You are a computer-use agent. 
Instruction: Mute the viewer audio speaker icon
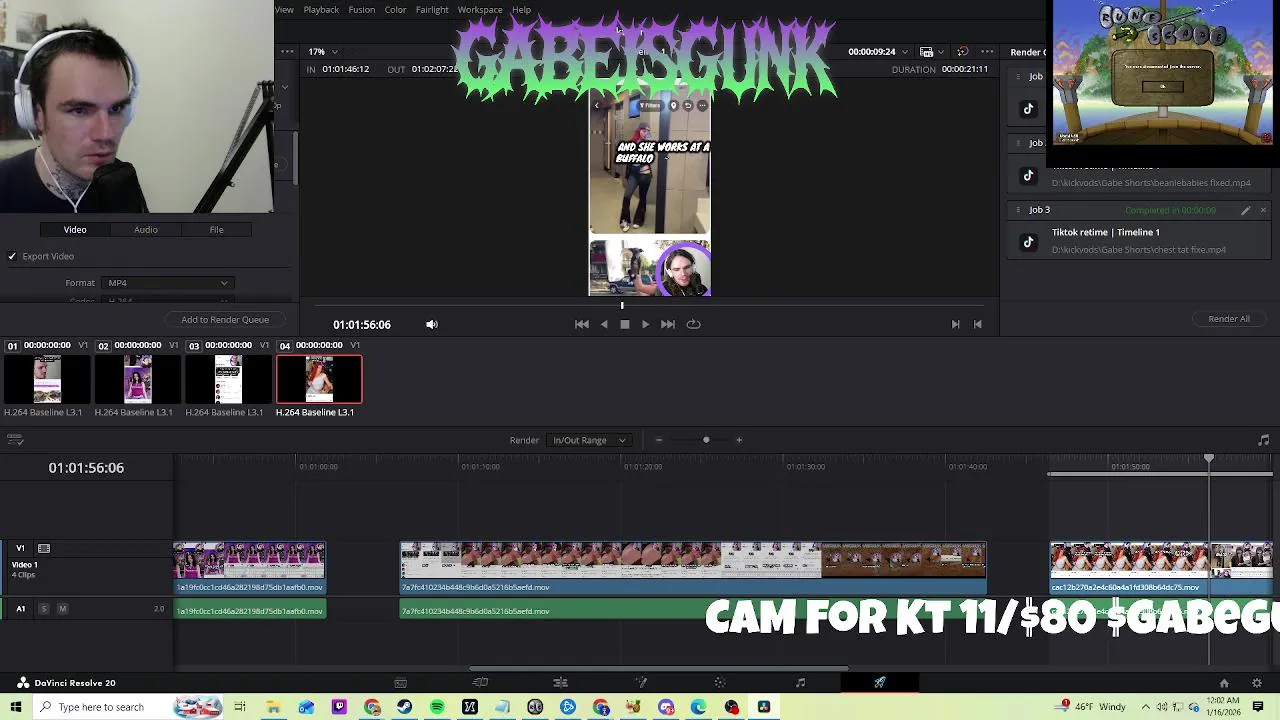432,324
